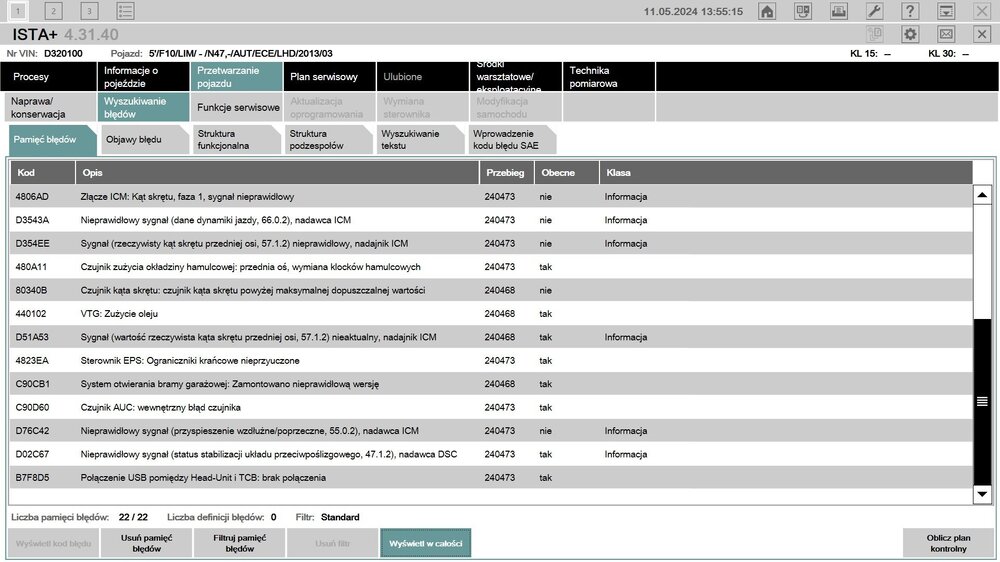Screen dimensions: 1000x562
Task: Click the fault list scrollbar thumb
Action: coord(982,401)
